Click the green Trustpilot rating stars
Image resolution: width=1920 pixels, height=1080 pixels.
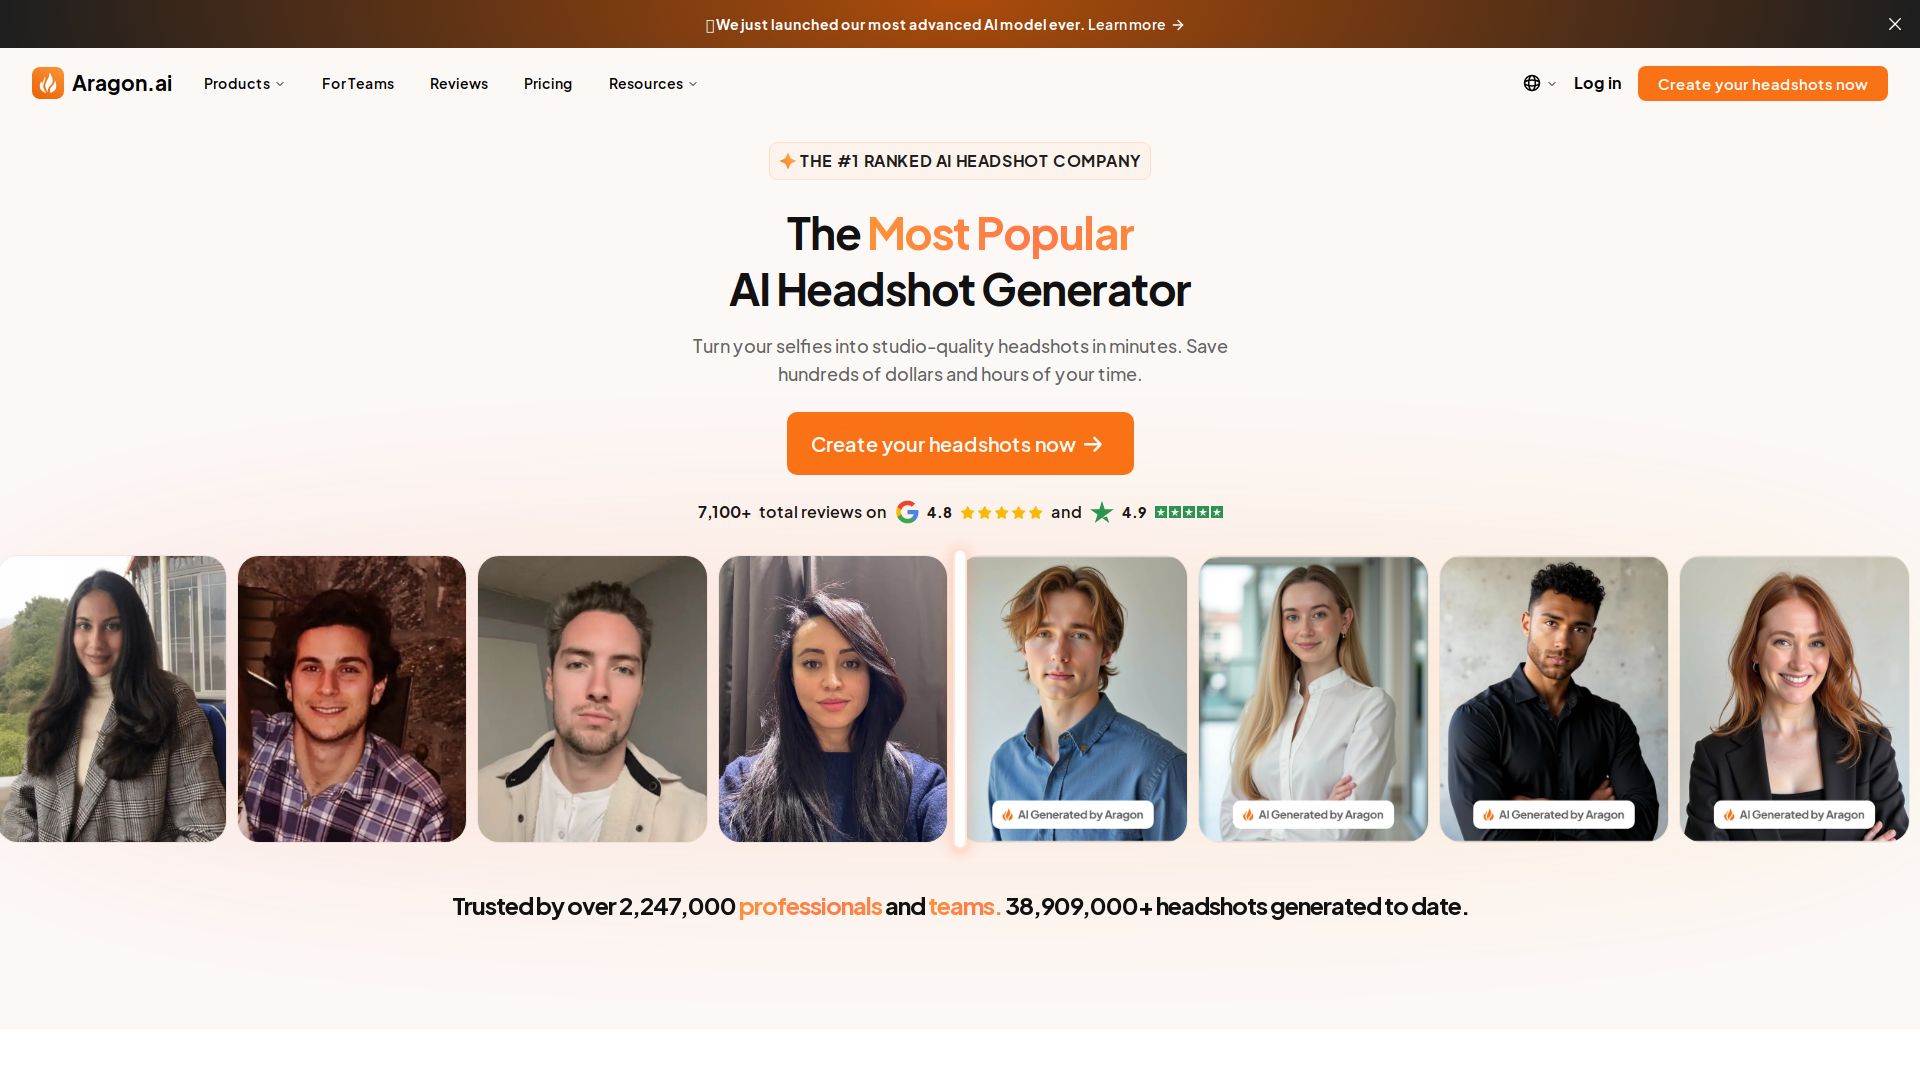tap(1189, 512)
